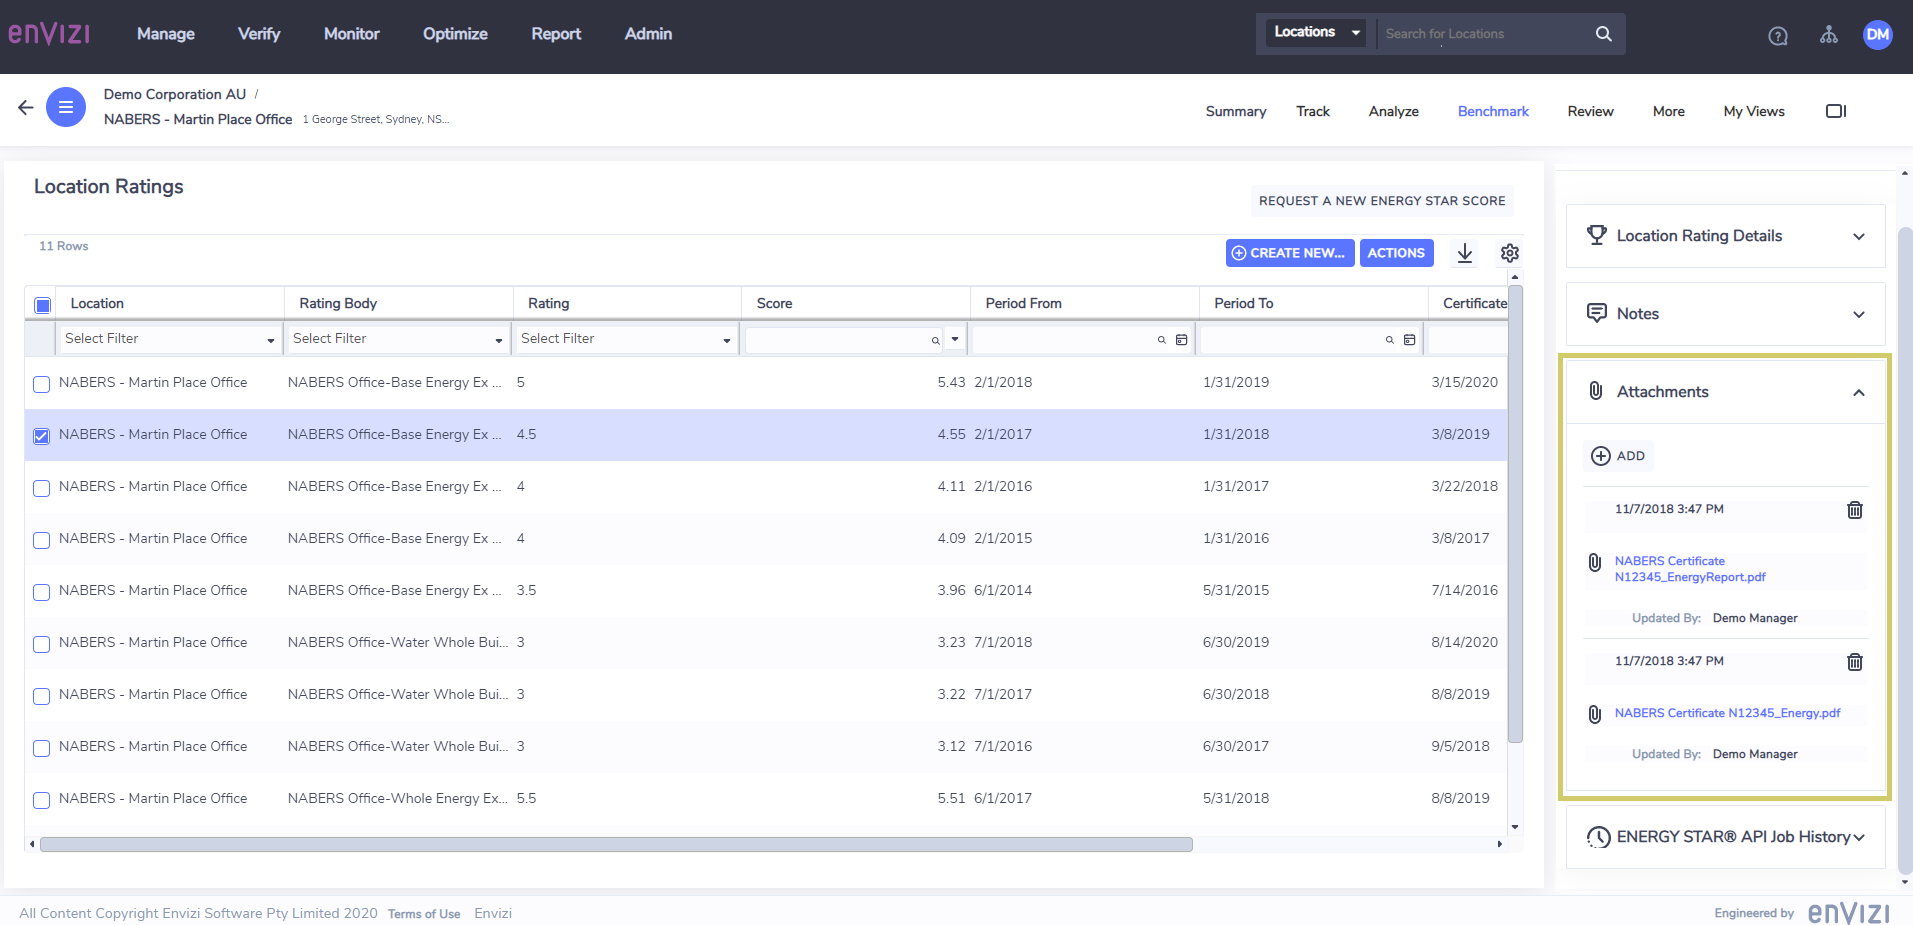This screenshot has height=925, width=1913.
Task: Click the trophy icon in Location Rating Details
Action: point(1597,235)
